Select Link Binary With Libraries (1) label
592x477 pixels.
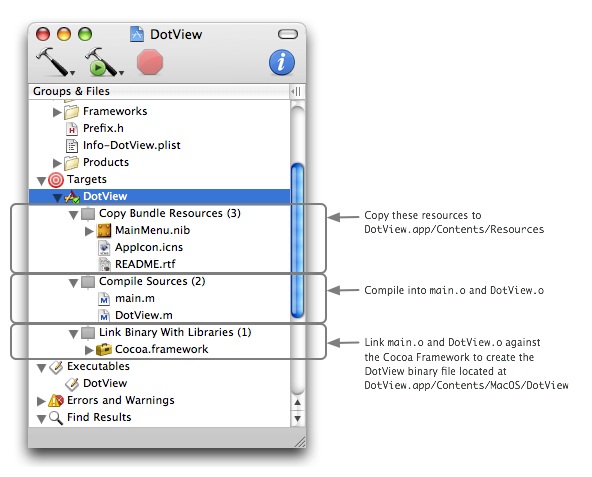tap(175, 332)
